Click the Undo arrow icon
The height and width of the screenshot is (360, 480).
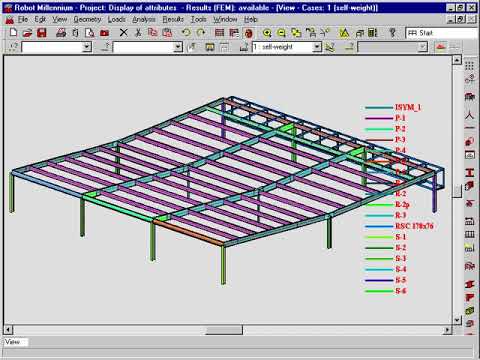click(x=186, y=33)
